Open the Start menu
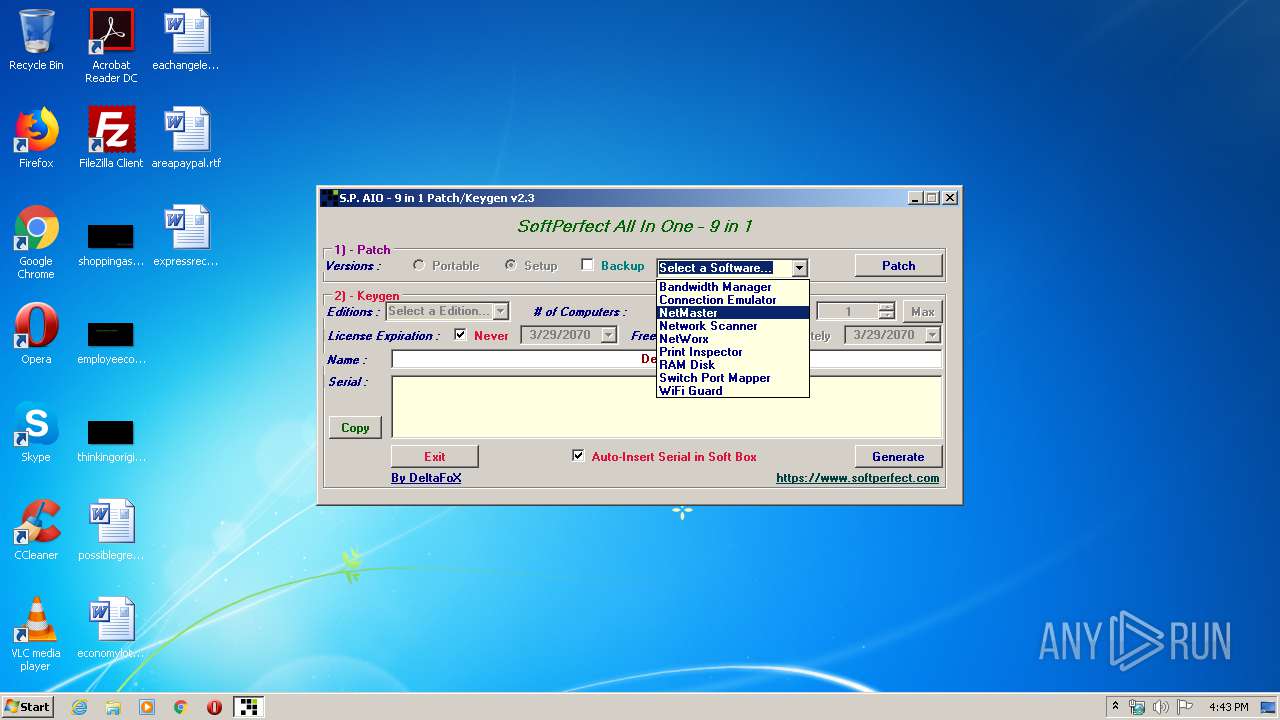The width and height of the screenshot is (1280, 720). (27, 707)
